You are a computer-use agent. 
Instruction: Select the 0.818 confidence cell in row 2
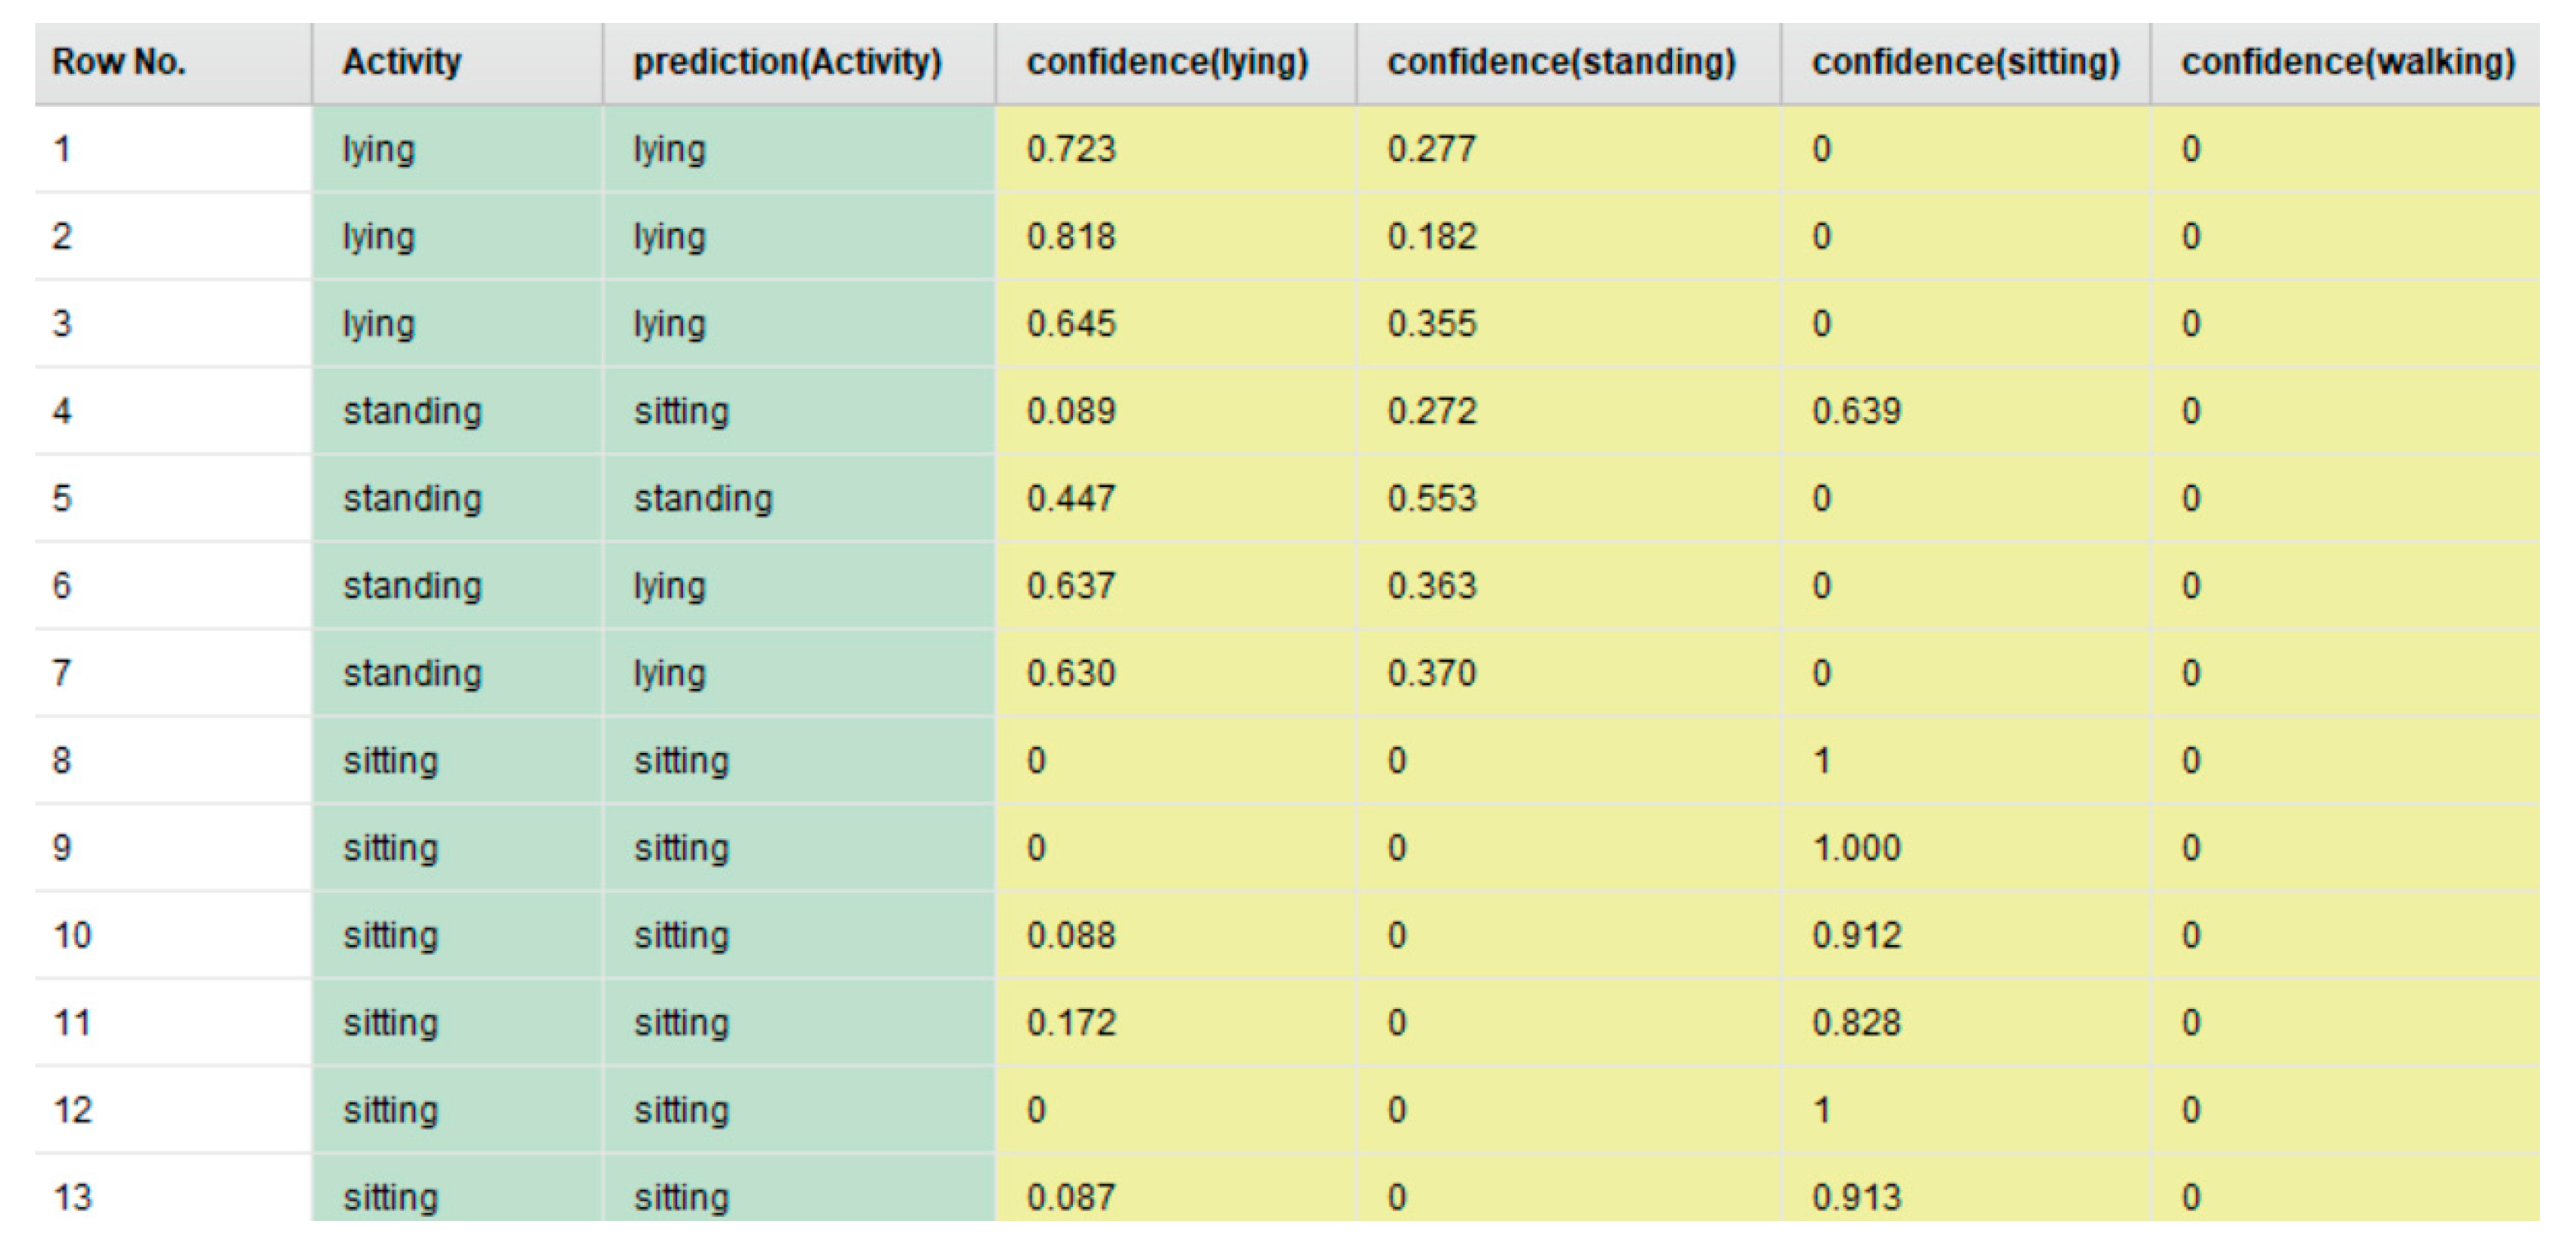(x=1071, y=237)
